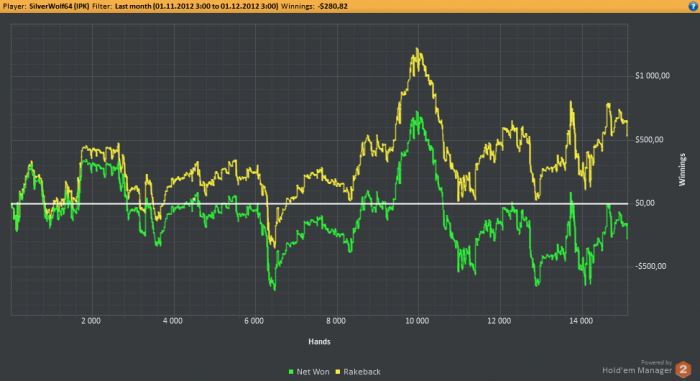Image resolution: width=700 pixels, height=381 pixels.
Task: Click the Winnings axis title
Action: pyautogui.click(x=682, y=169)
